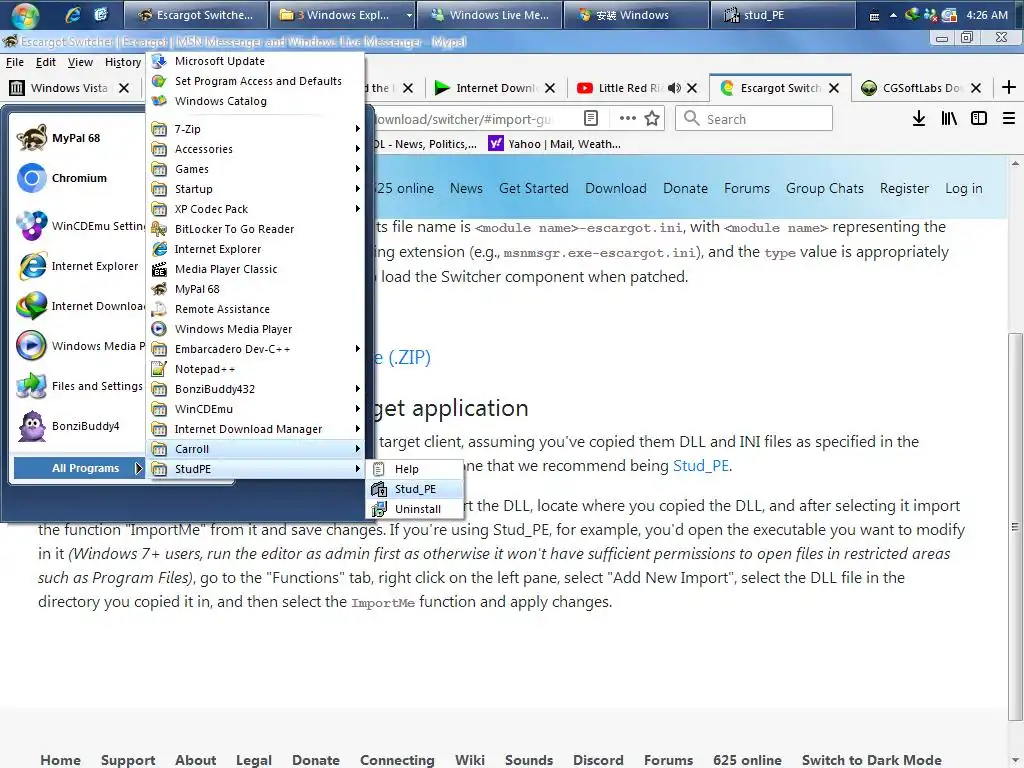This screenshot has width=1024, height=768.
Task: Open WinCDEmu Settings in Start menu
Action: point(79,226)
